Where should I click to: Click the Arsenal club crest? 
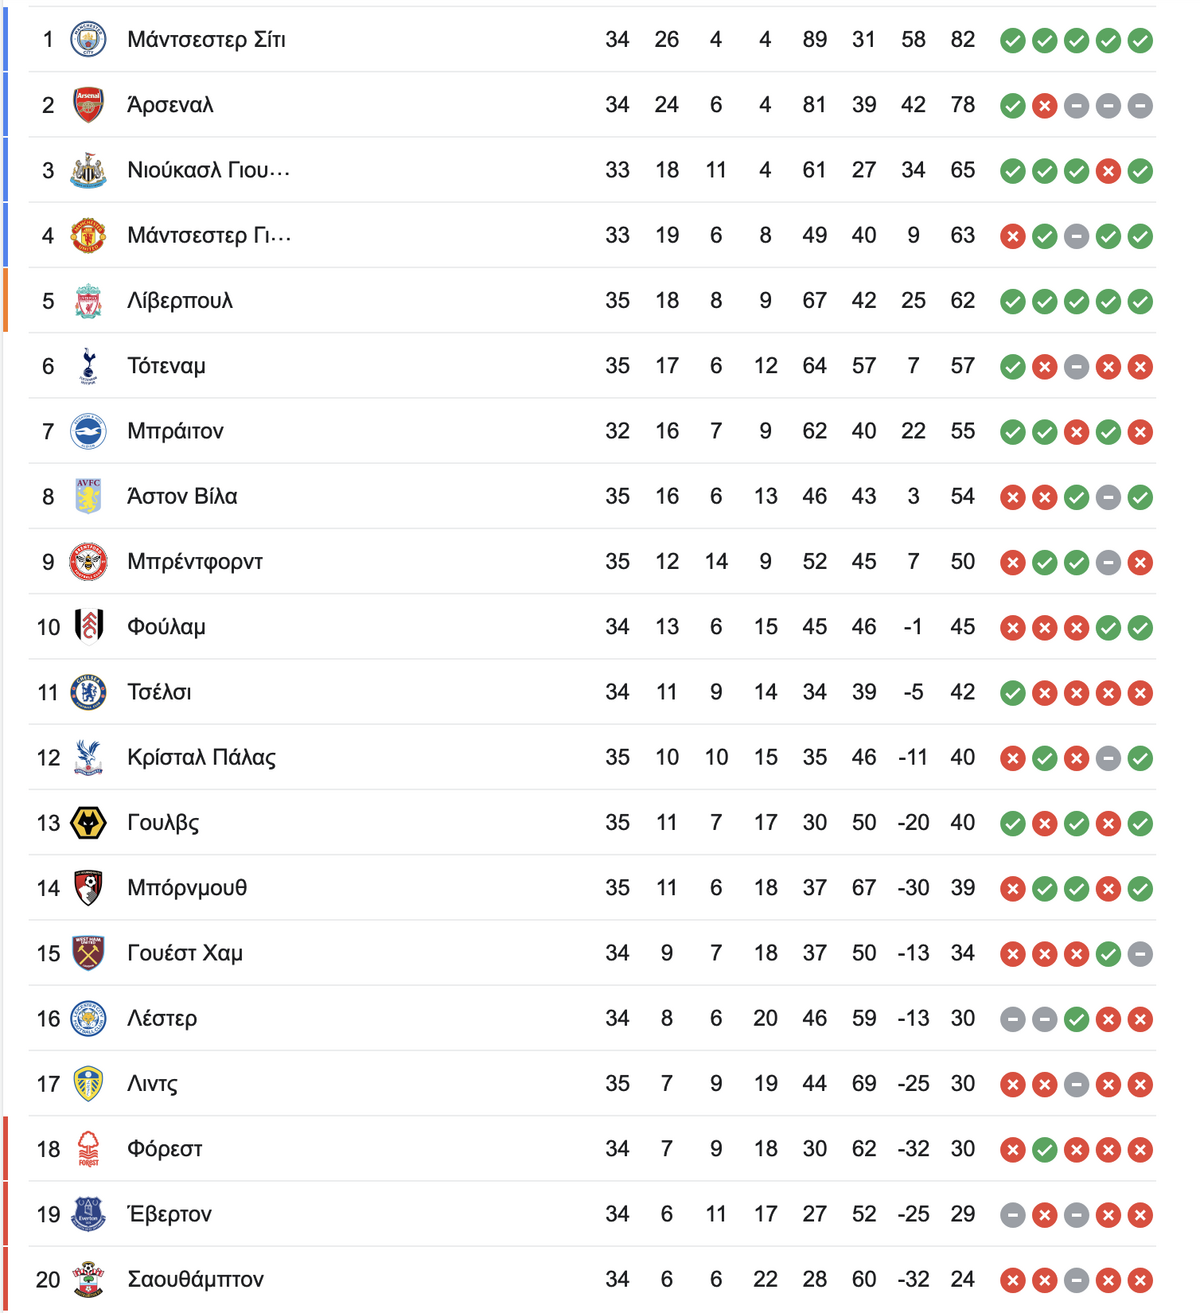[x=88, y=105]
